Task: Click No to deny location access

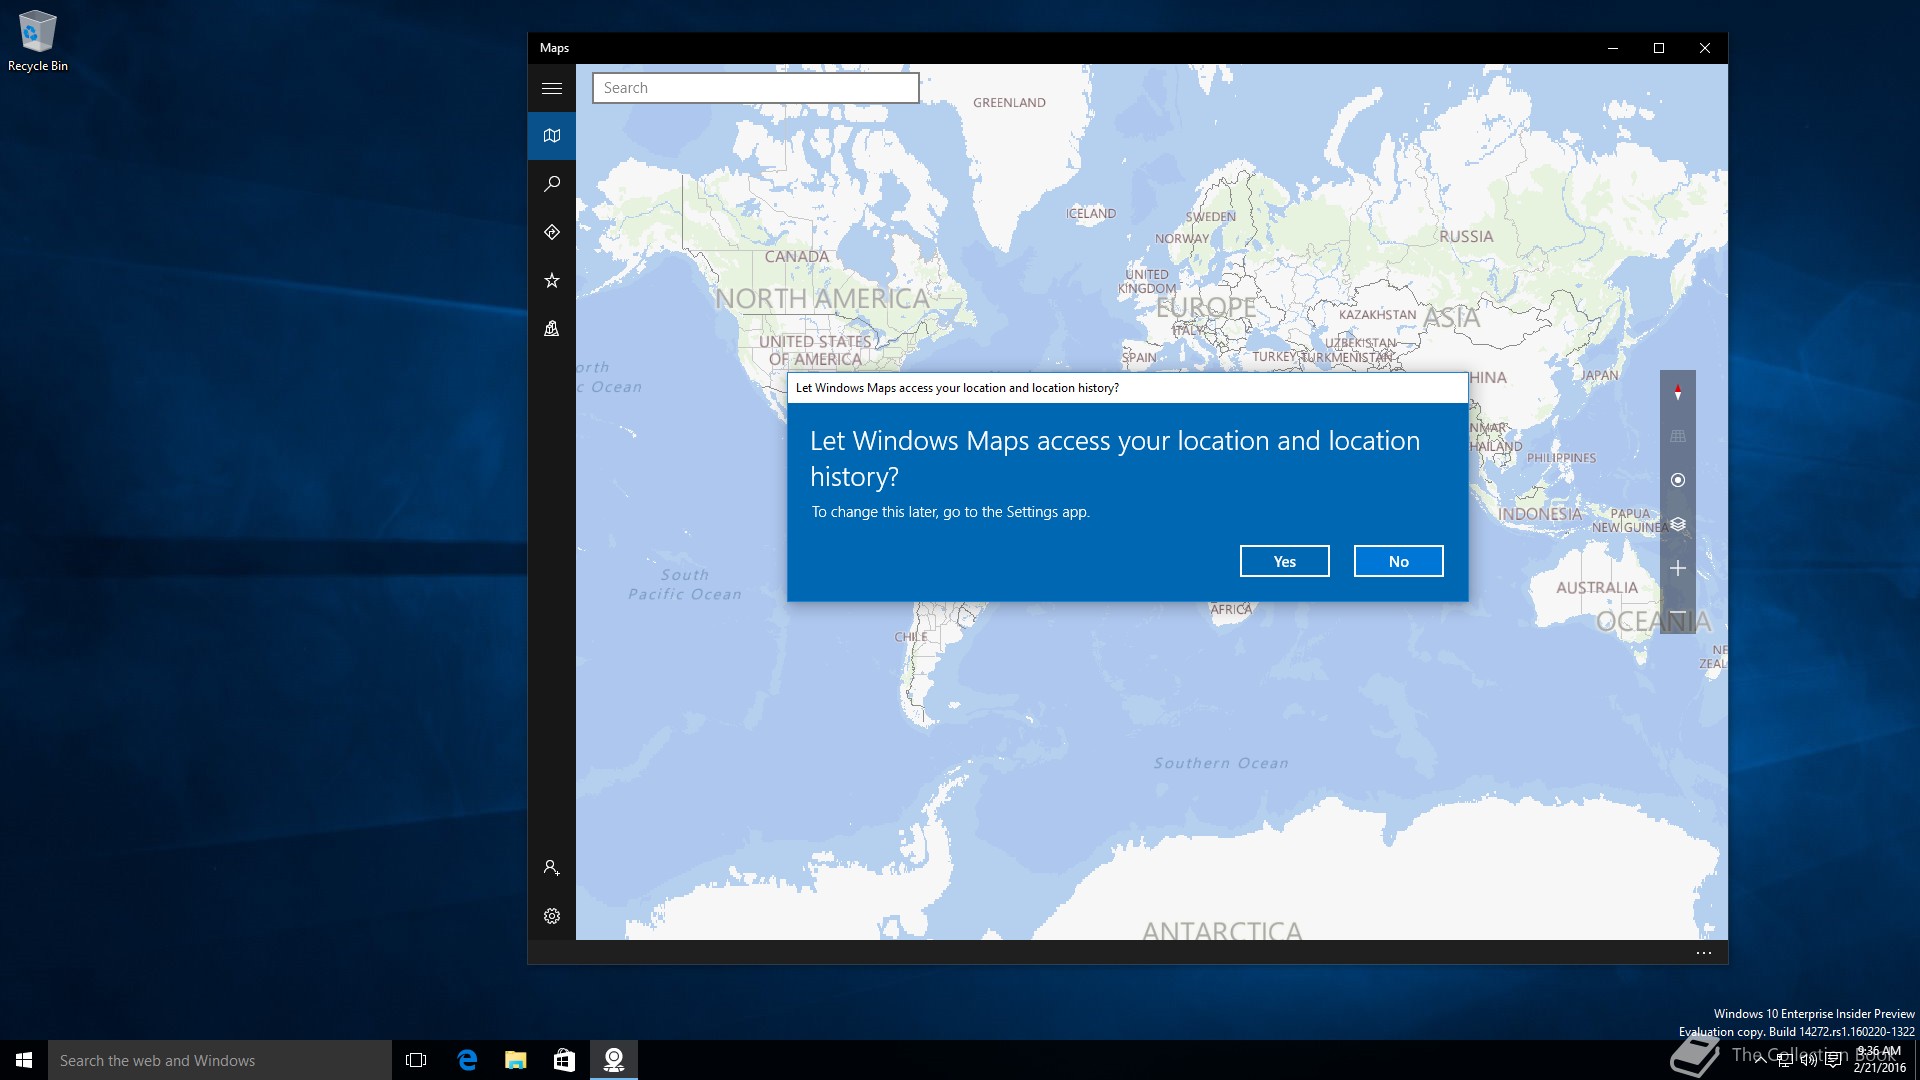Action: click(1398, 561)
